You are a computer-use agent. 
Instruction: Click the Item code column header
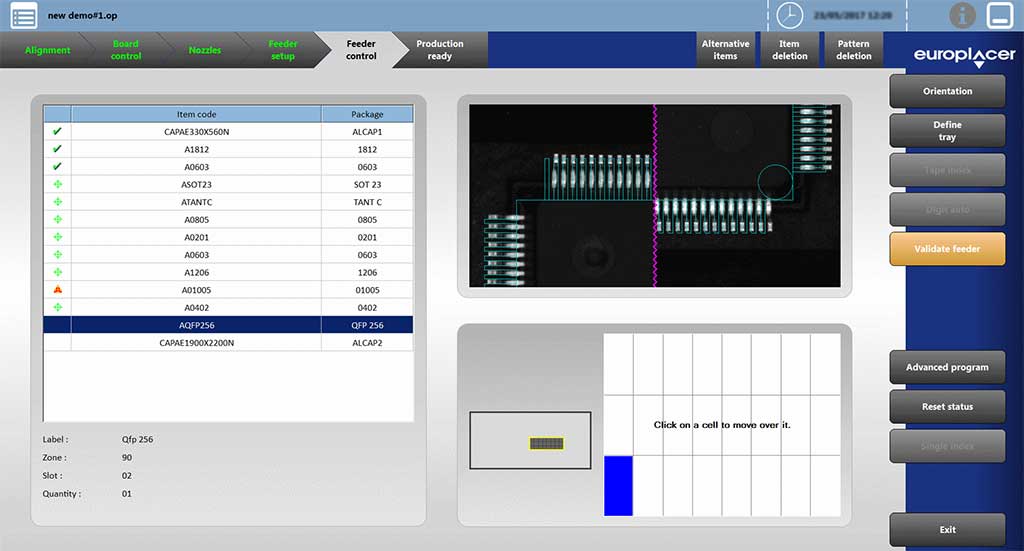pyautogui.click(x=196, y=114)
